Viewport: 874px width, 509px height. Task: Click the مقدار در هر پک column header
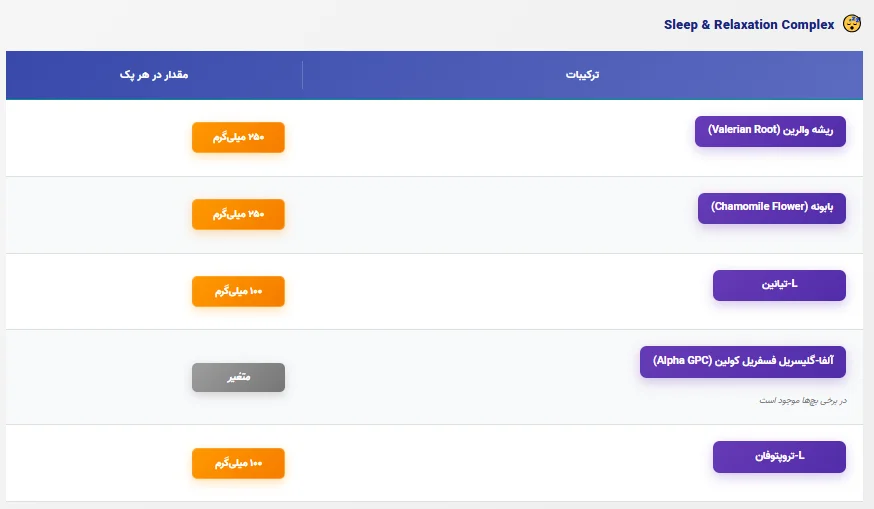tap(154, 75)
